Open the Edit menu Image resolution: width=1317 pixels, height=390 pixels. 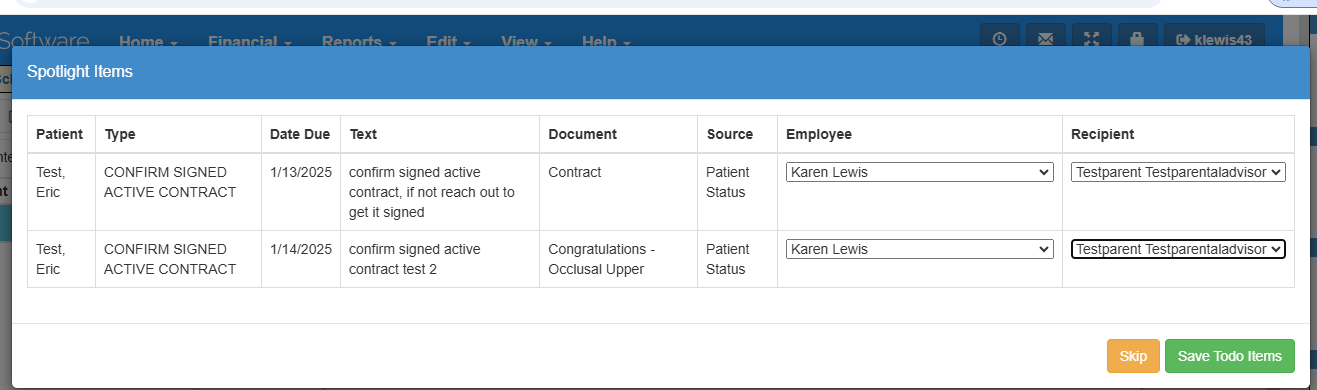click(x=448, y=42)
